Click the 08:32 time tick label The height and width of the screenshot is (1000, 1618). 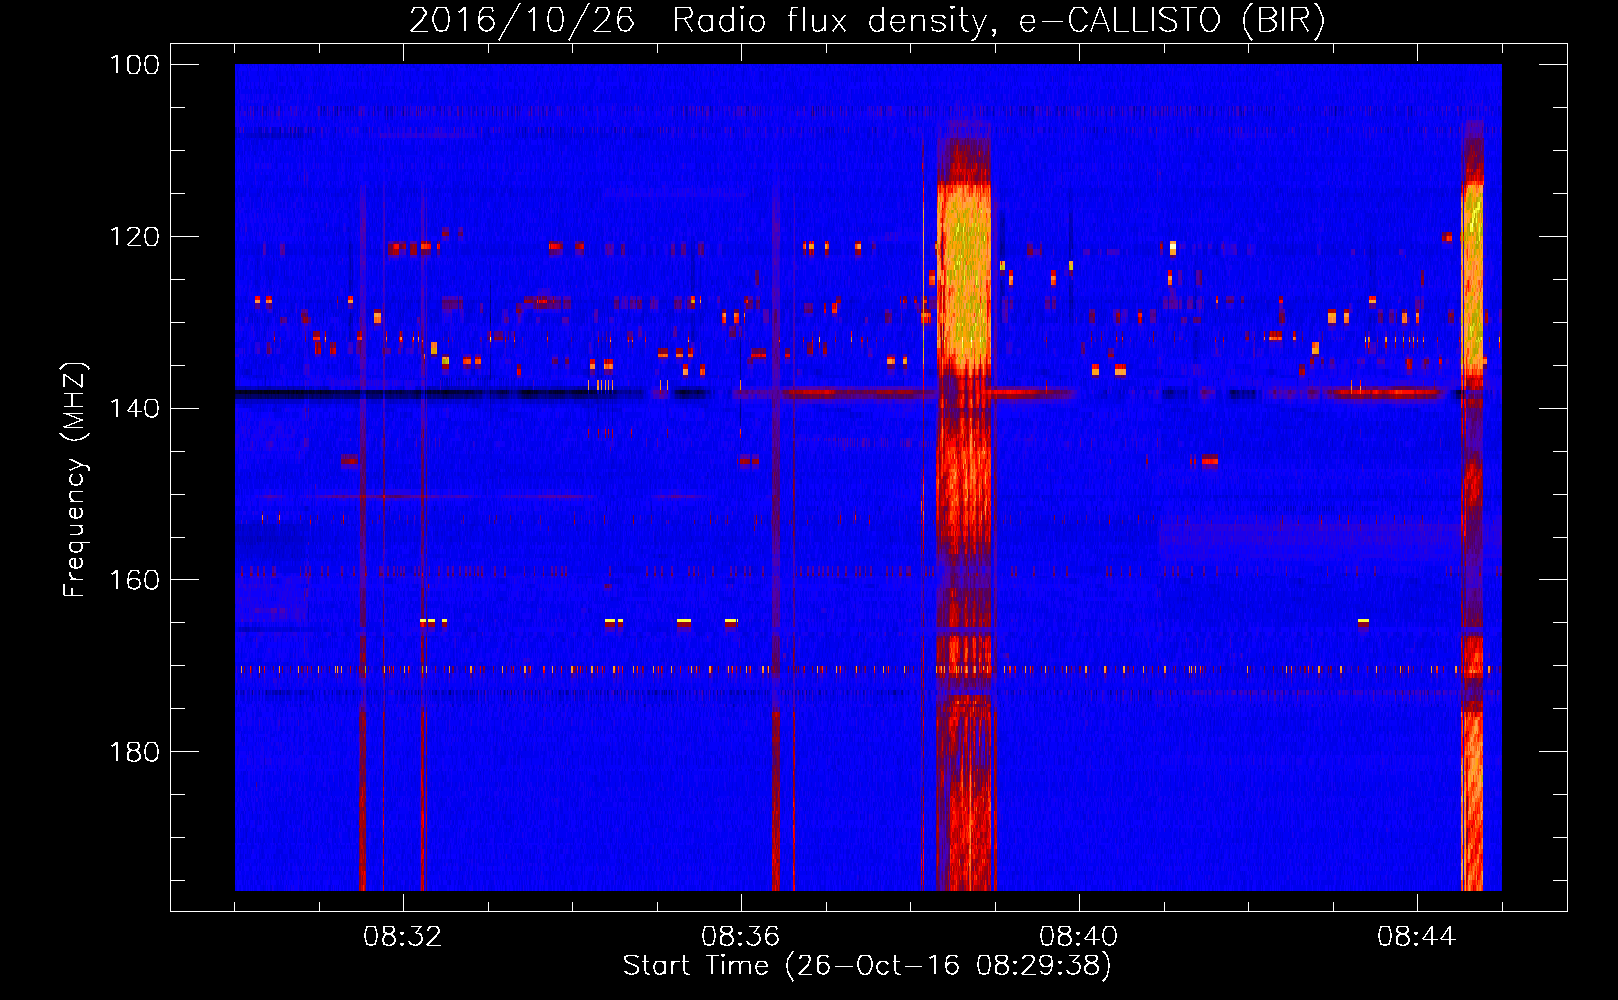403,937
